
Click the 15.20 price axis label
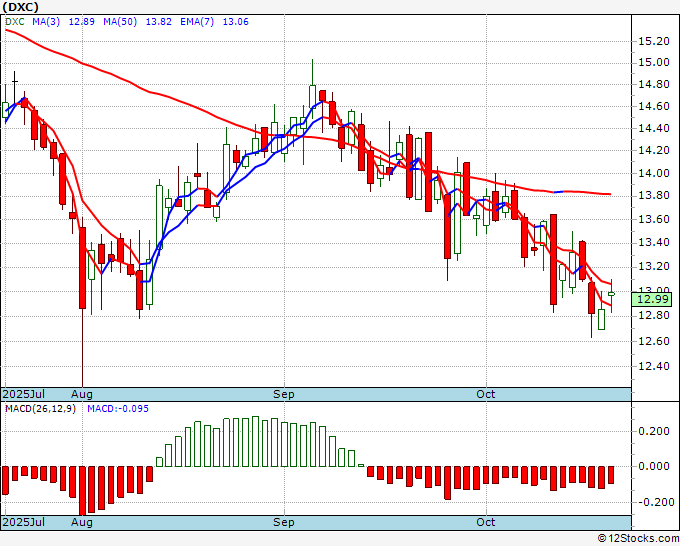[654, 42]
